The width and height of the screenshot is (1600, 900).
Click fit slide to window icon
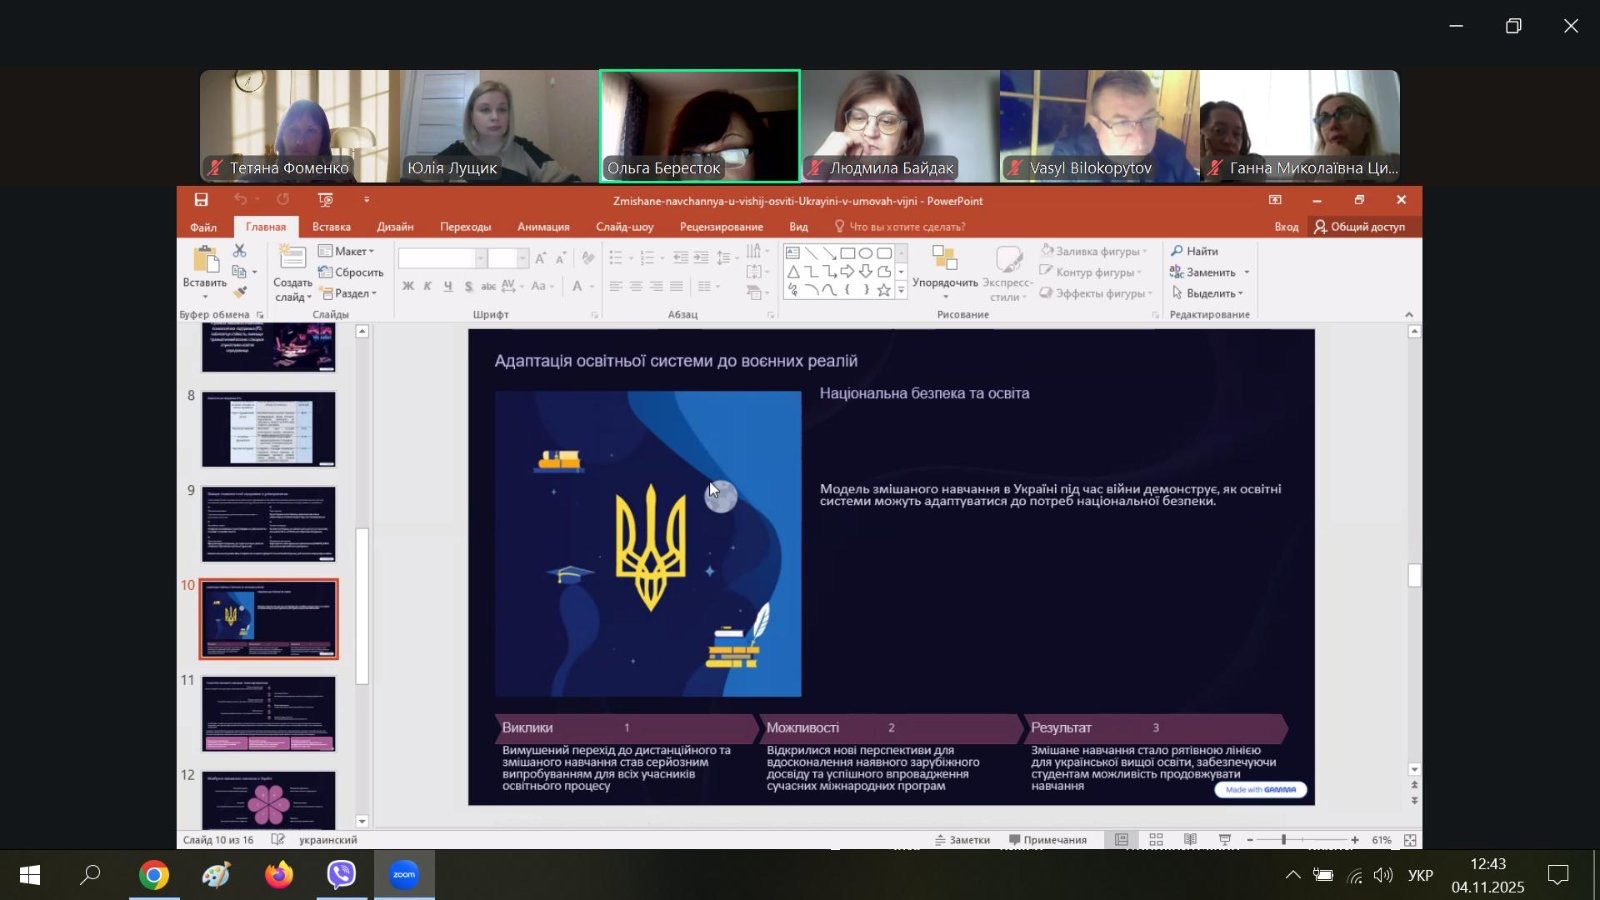pos(1410,840)
